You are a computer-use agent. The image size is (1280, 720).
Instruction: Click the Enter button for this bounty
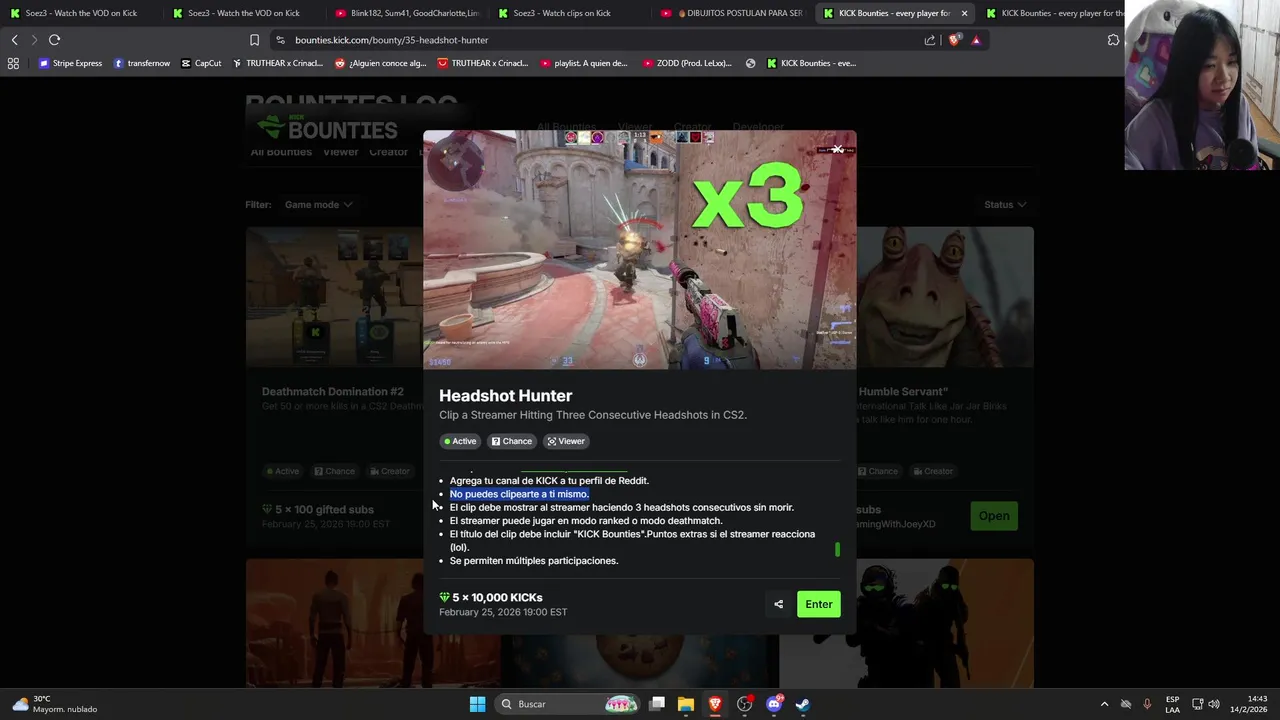coord(818,604)
